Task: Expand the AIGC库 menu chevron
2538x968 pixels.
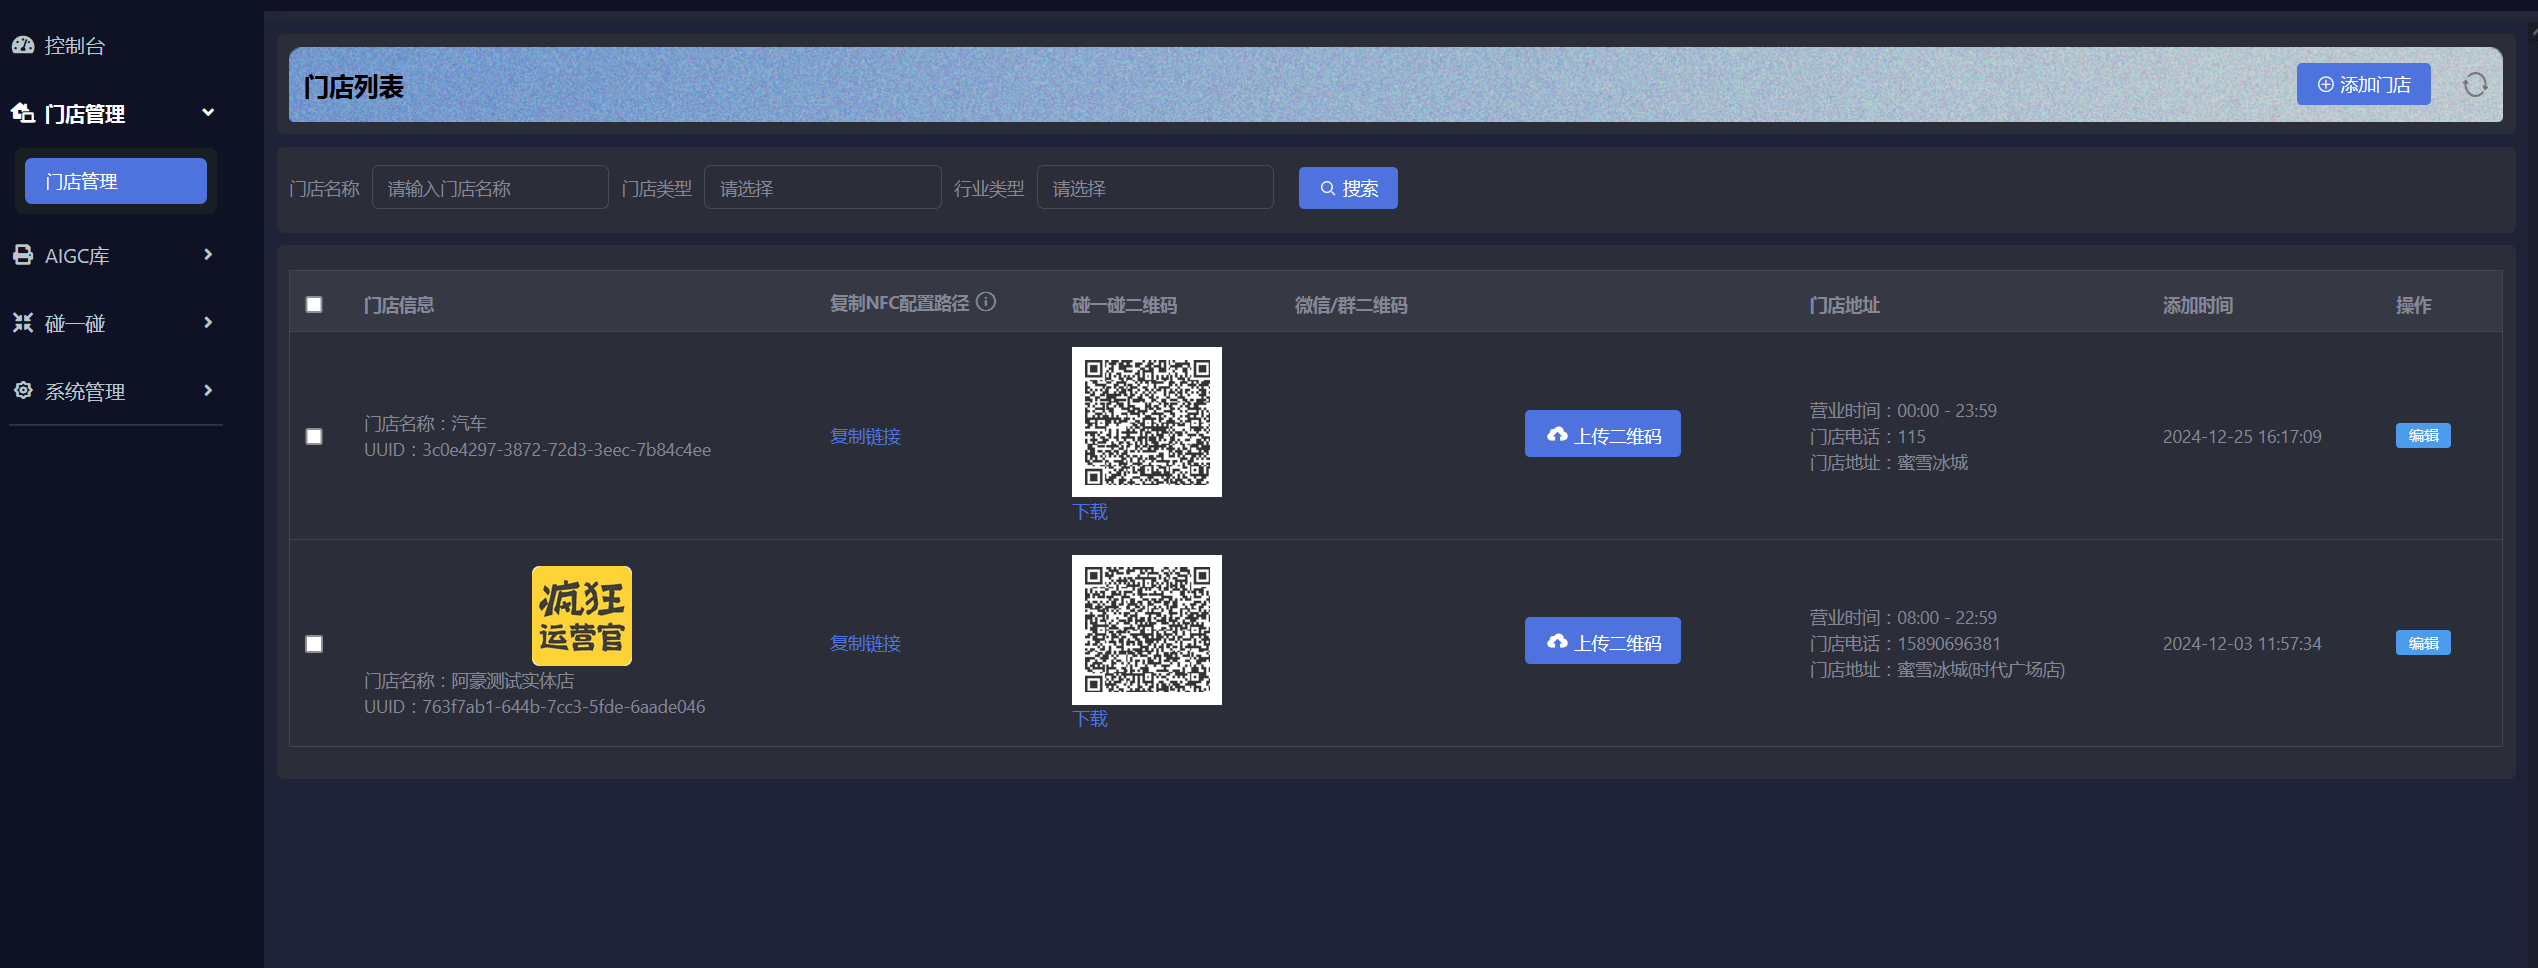Action: tap(208, 255)
